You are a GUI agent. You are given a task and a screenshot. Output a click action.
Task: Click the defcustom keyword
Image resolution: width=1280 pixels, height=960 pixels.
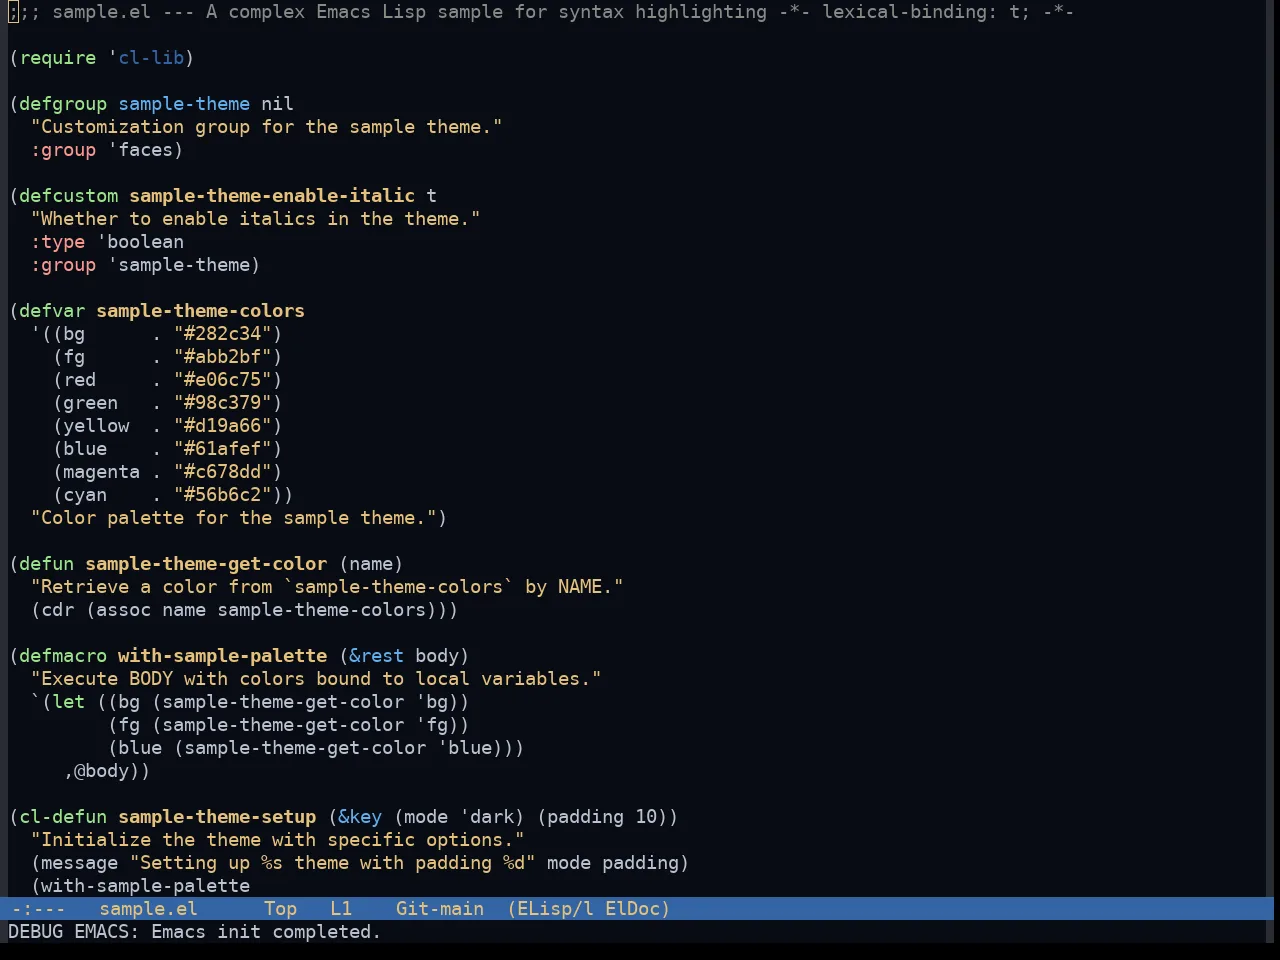[x=68, y=196]
